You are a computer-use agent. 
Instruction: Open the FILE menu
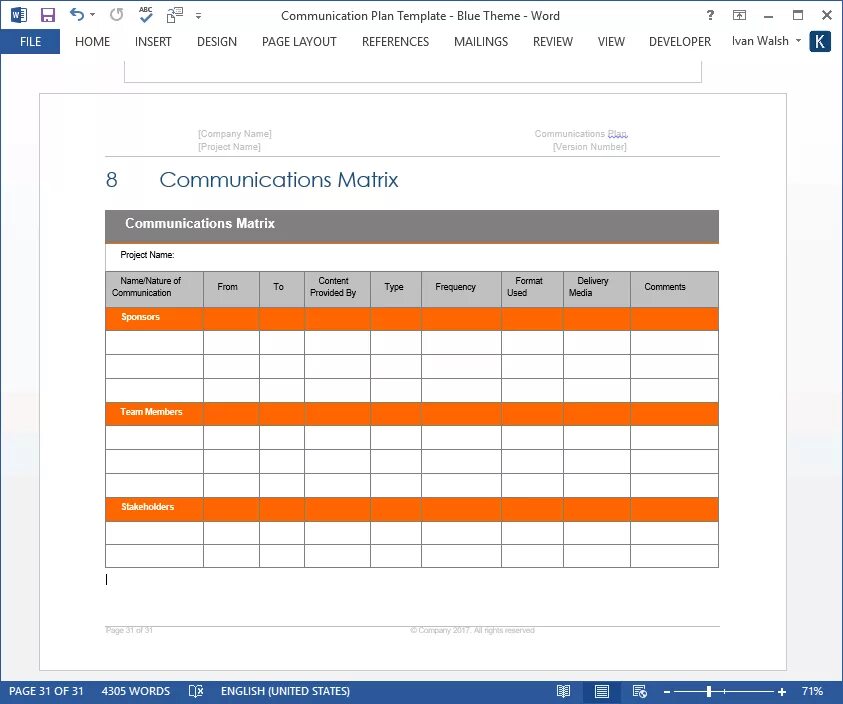pyautogui.click(x=30, y=41)
